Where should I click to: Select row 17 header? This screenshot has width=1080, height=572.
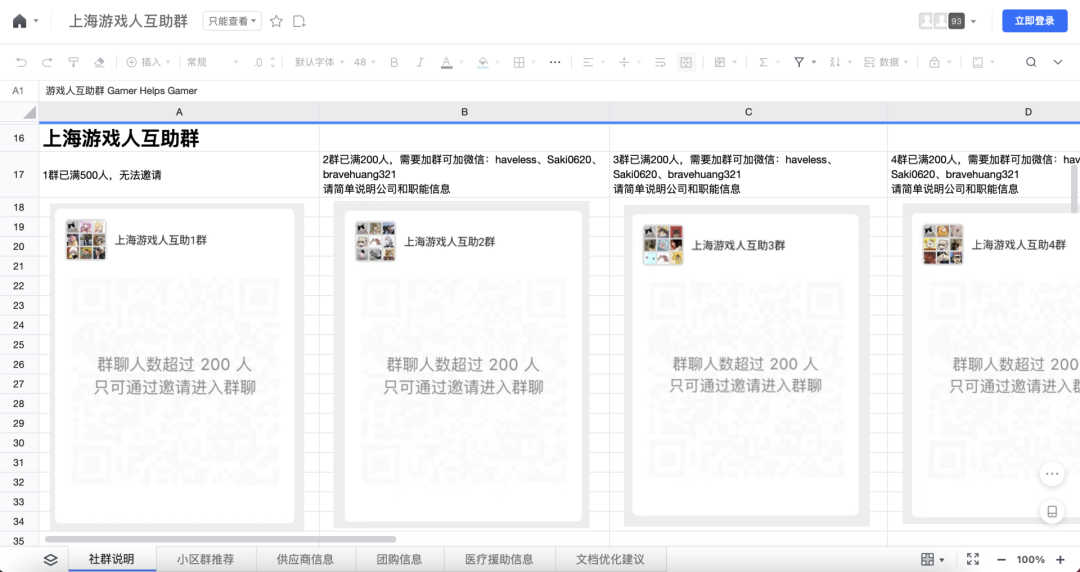tap(19, 174)
